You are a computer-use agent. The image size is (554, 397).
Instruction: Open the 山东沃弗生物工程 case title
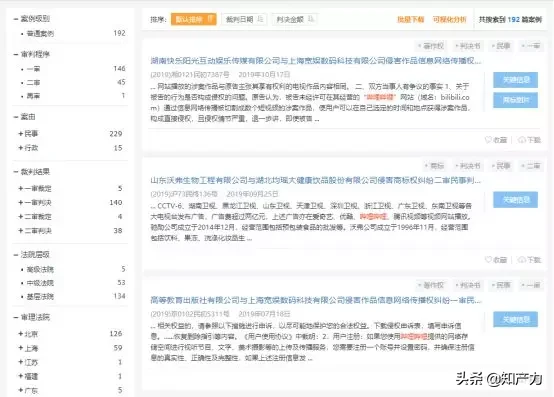pos(316,180)
